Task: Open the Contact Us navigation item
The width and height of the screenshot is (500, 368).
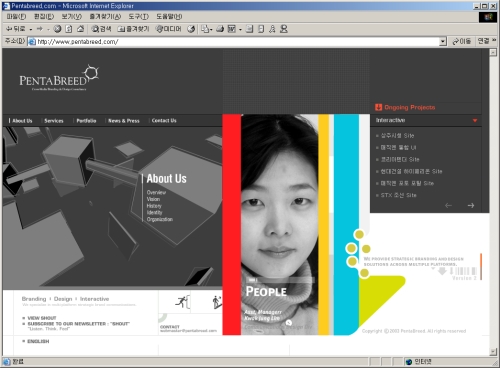Action: point(164,121)
